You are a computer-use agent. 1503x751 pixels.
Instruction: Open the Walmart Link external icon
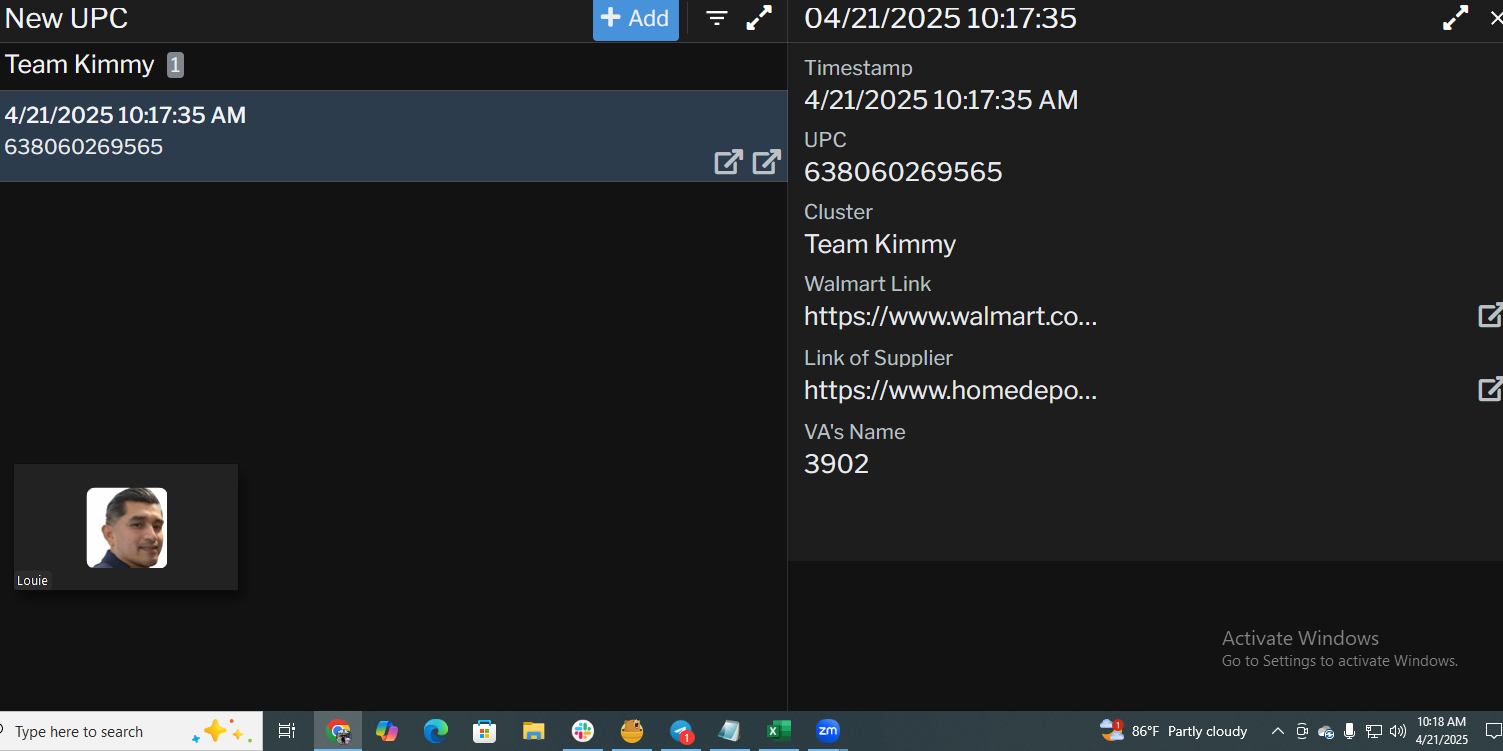(1489, 316)
